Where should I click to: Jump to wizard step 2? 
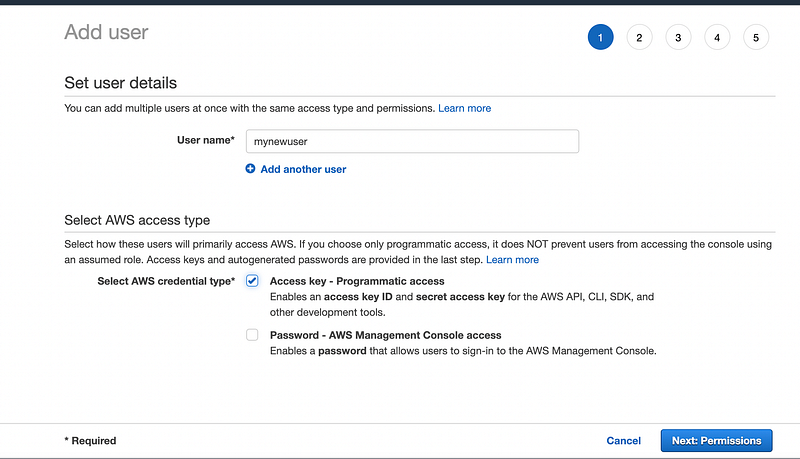[639, 37]
